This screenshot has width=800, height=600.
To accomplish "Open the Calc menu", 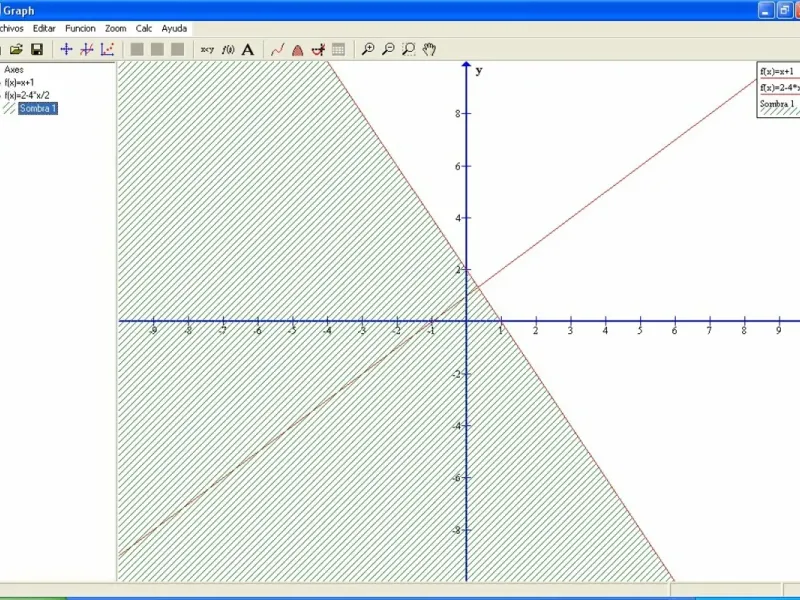I will click(144, 29).
